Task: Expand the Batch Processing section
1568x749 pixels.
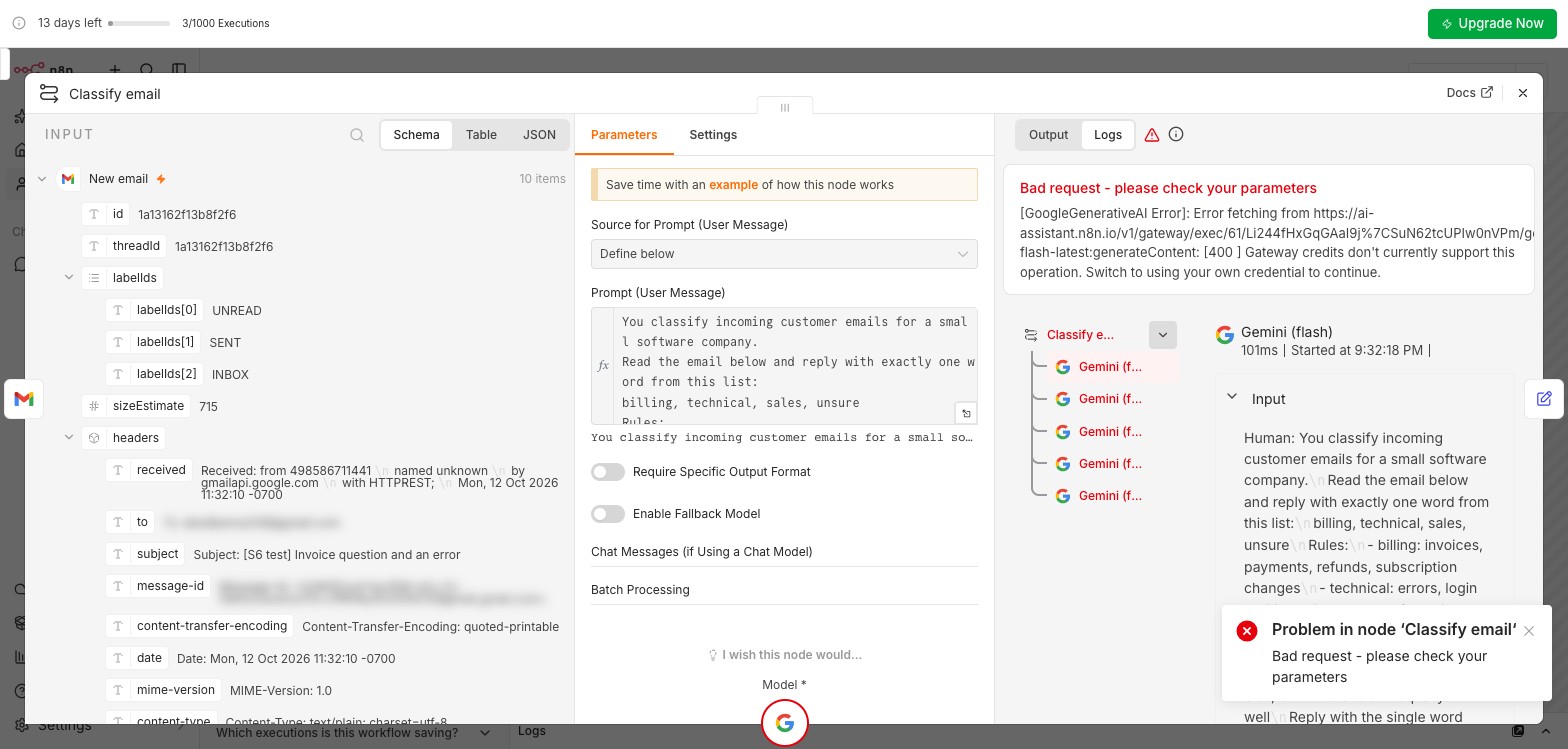Action: (784, 590)
